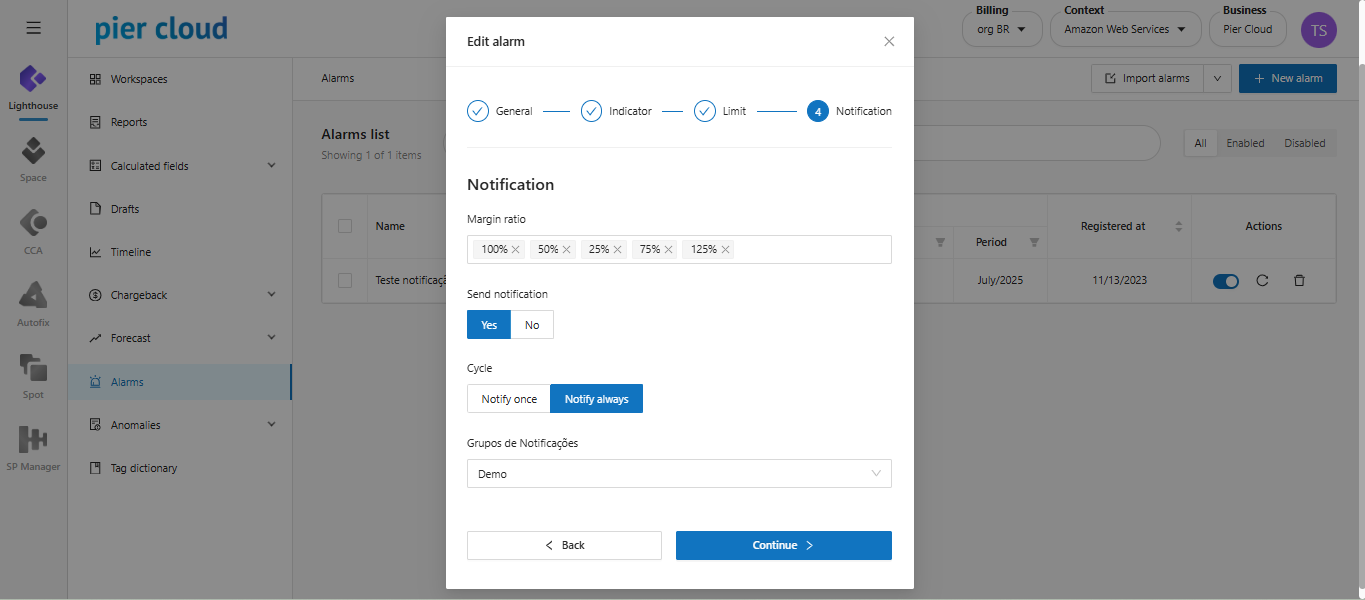Open the Context Amazon Web Services dropdown
The image size is (1365, 600).
(1124, 29)
